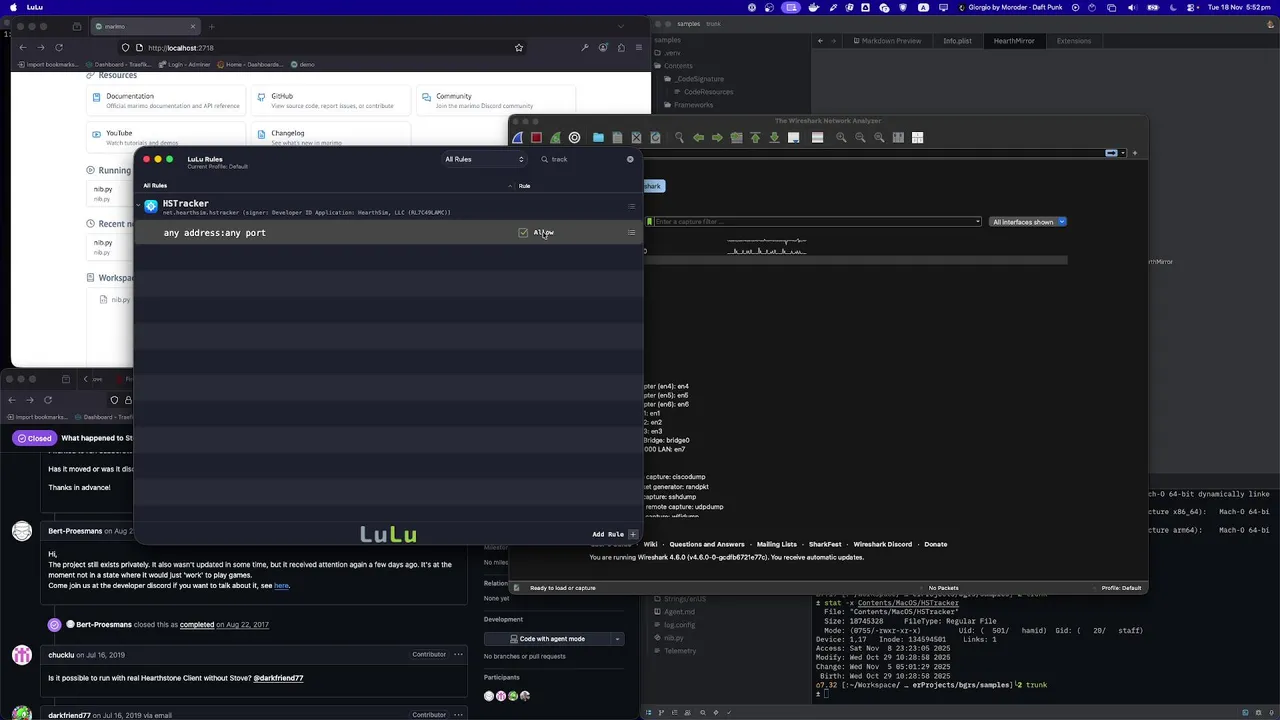
Task: Click the browser reload icon in marimo window
Action: click(59, 47)
